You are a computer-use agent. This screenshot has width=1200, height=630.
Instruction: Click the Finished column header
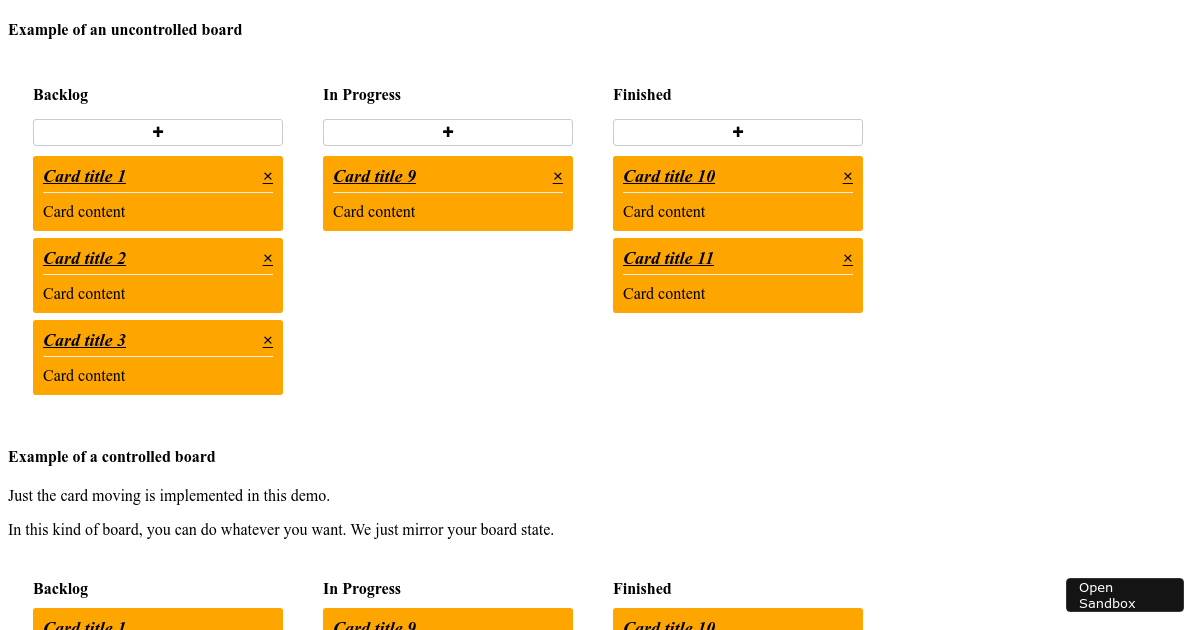[642, 94]
